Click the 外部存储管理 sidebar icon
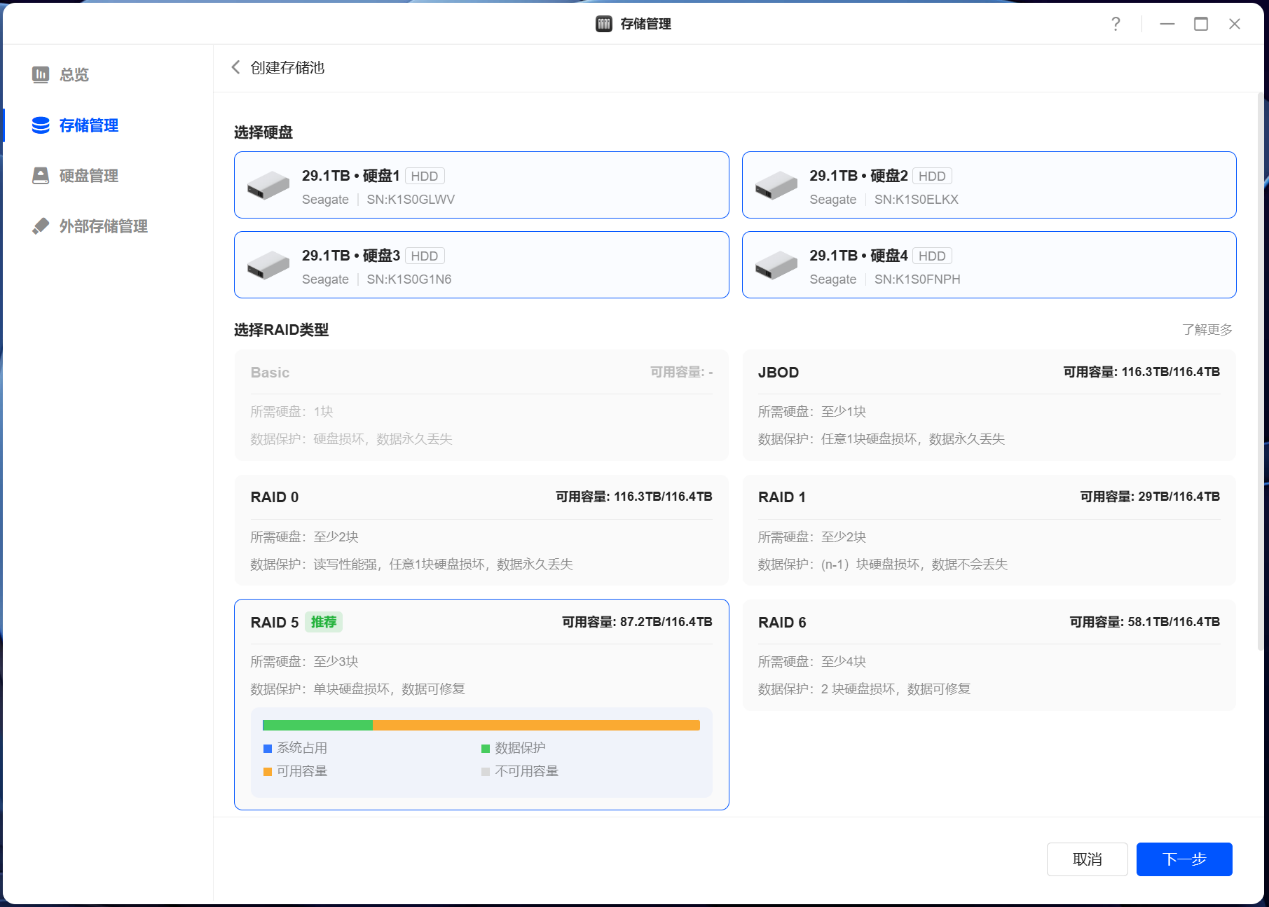The width and height of the screenshot is (1269, 907). point(40,226)
